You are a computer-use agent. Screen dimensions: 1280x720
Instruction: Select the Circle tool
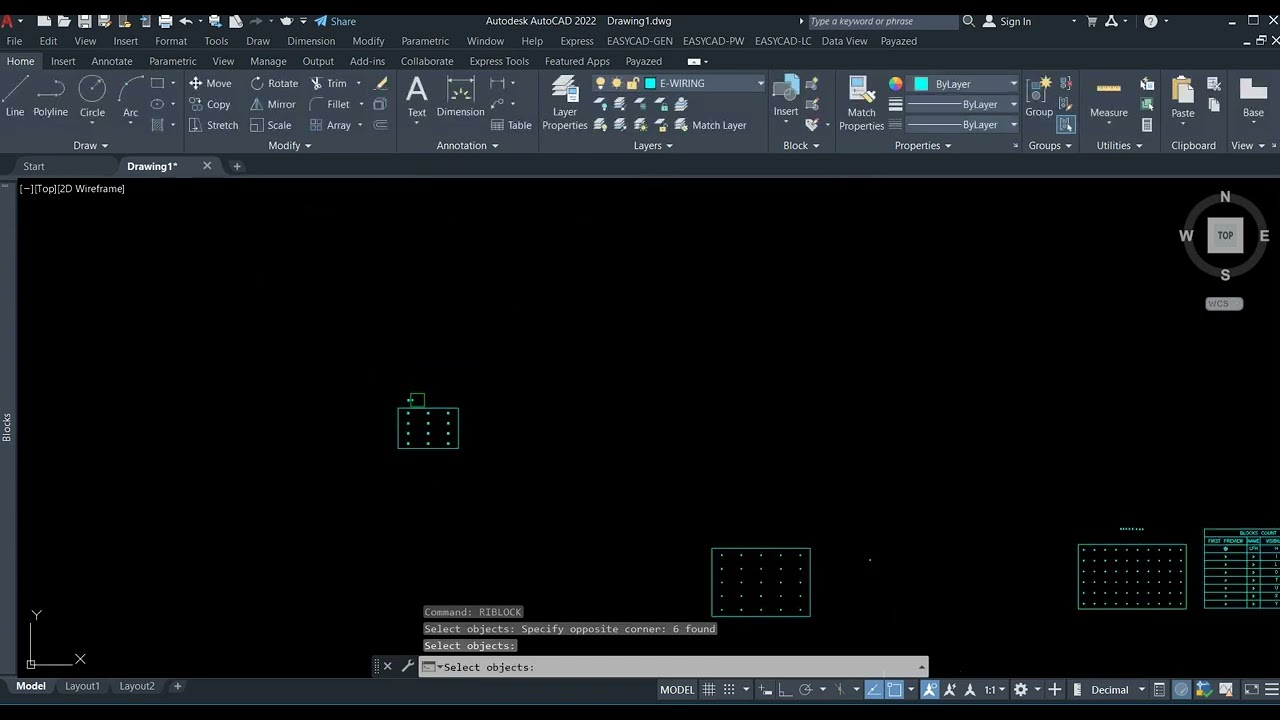[92, 98]
